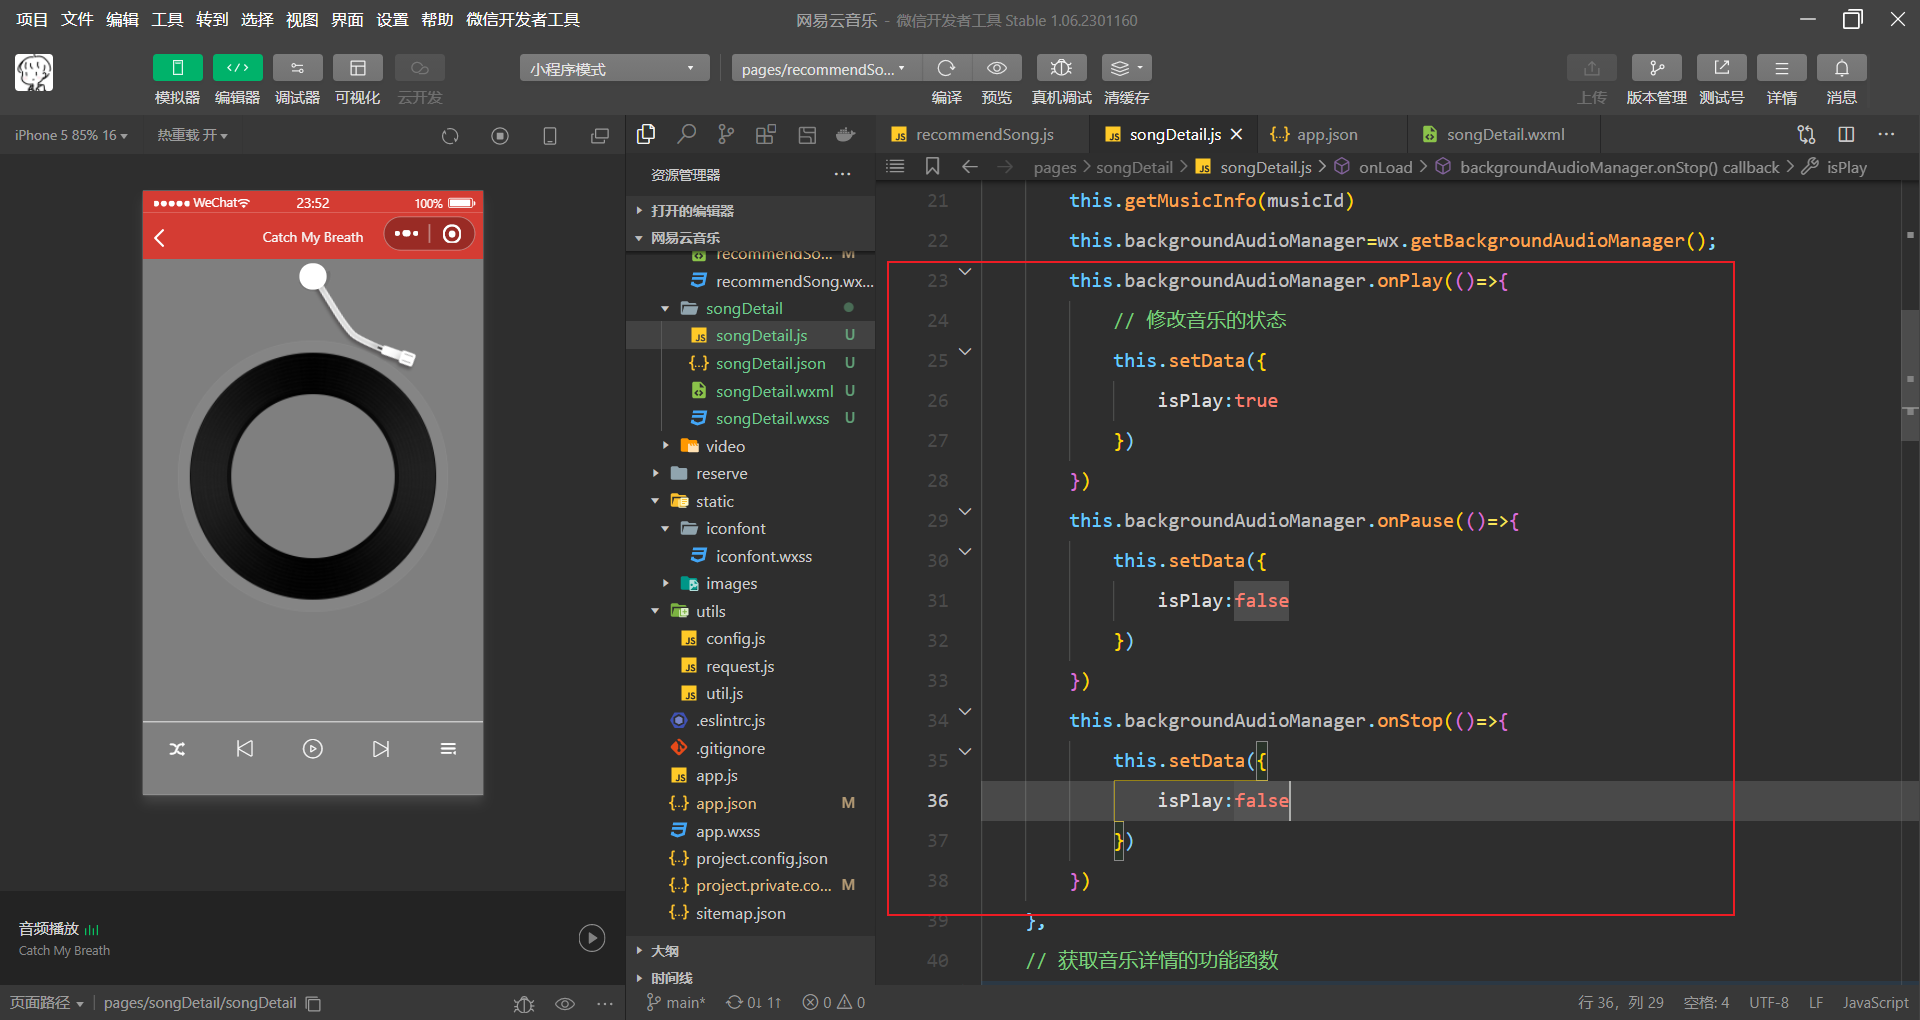The width and height of the screenshot is (1920, 1020).
Task: Switch to songDetail.wxml tab
Action: click(x=1504, y=134)
